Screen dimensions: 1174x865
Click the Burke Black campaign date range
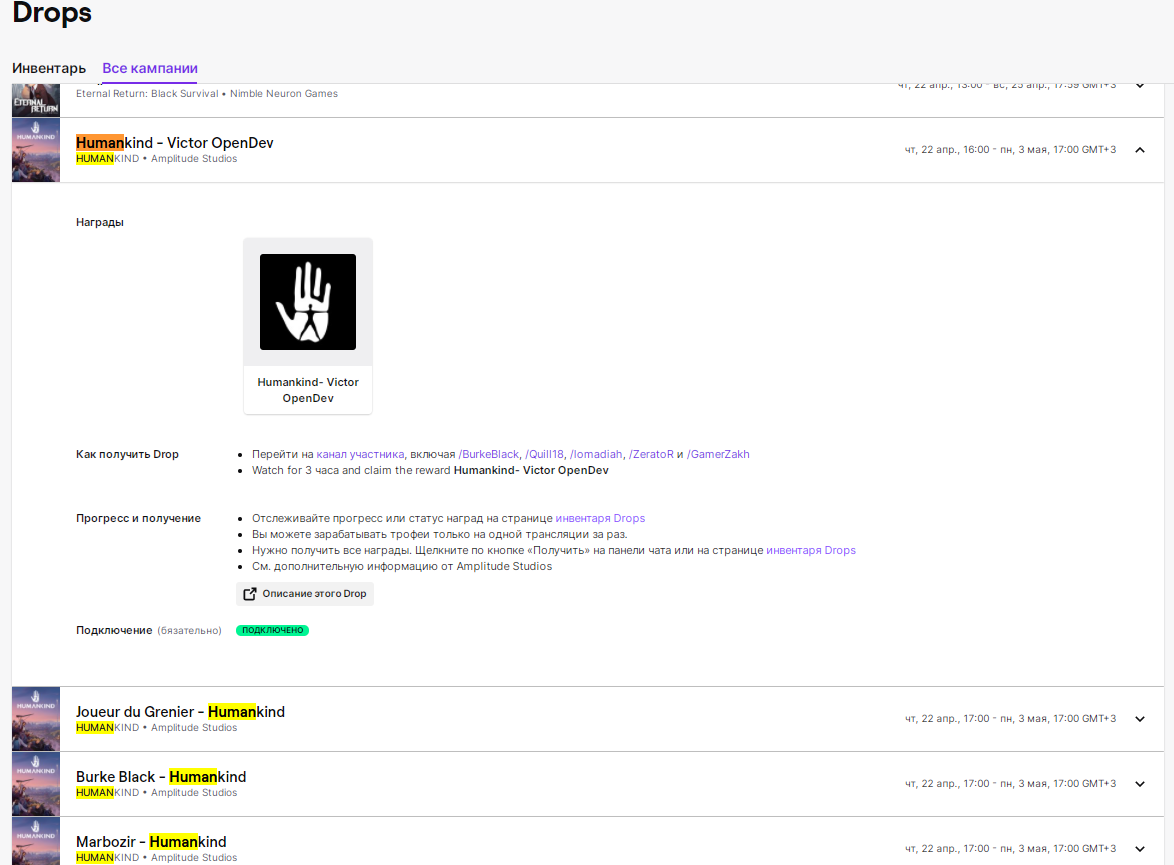point(1010,784)
